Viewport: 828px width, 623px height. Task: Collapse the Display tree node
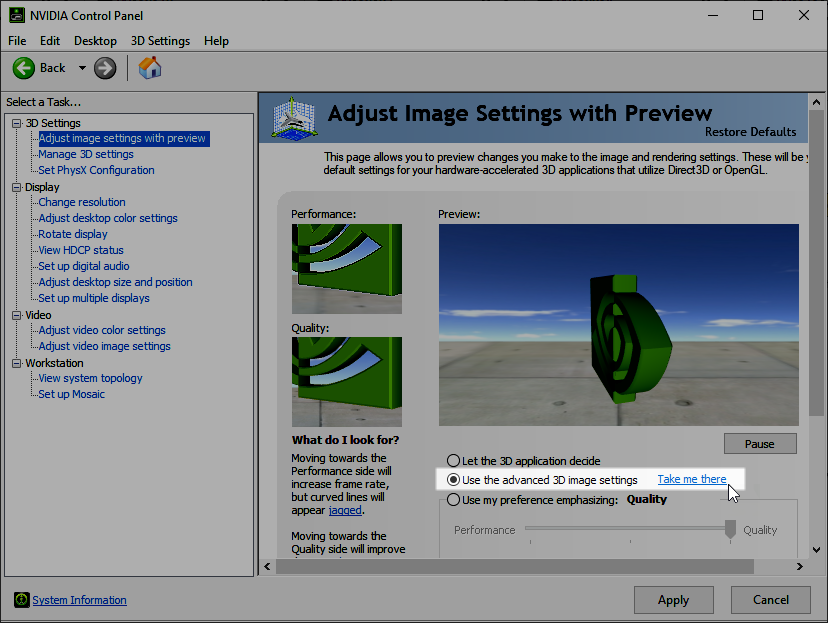click(16, 187)
